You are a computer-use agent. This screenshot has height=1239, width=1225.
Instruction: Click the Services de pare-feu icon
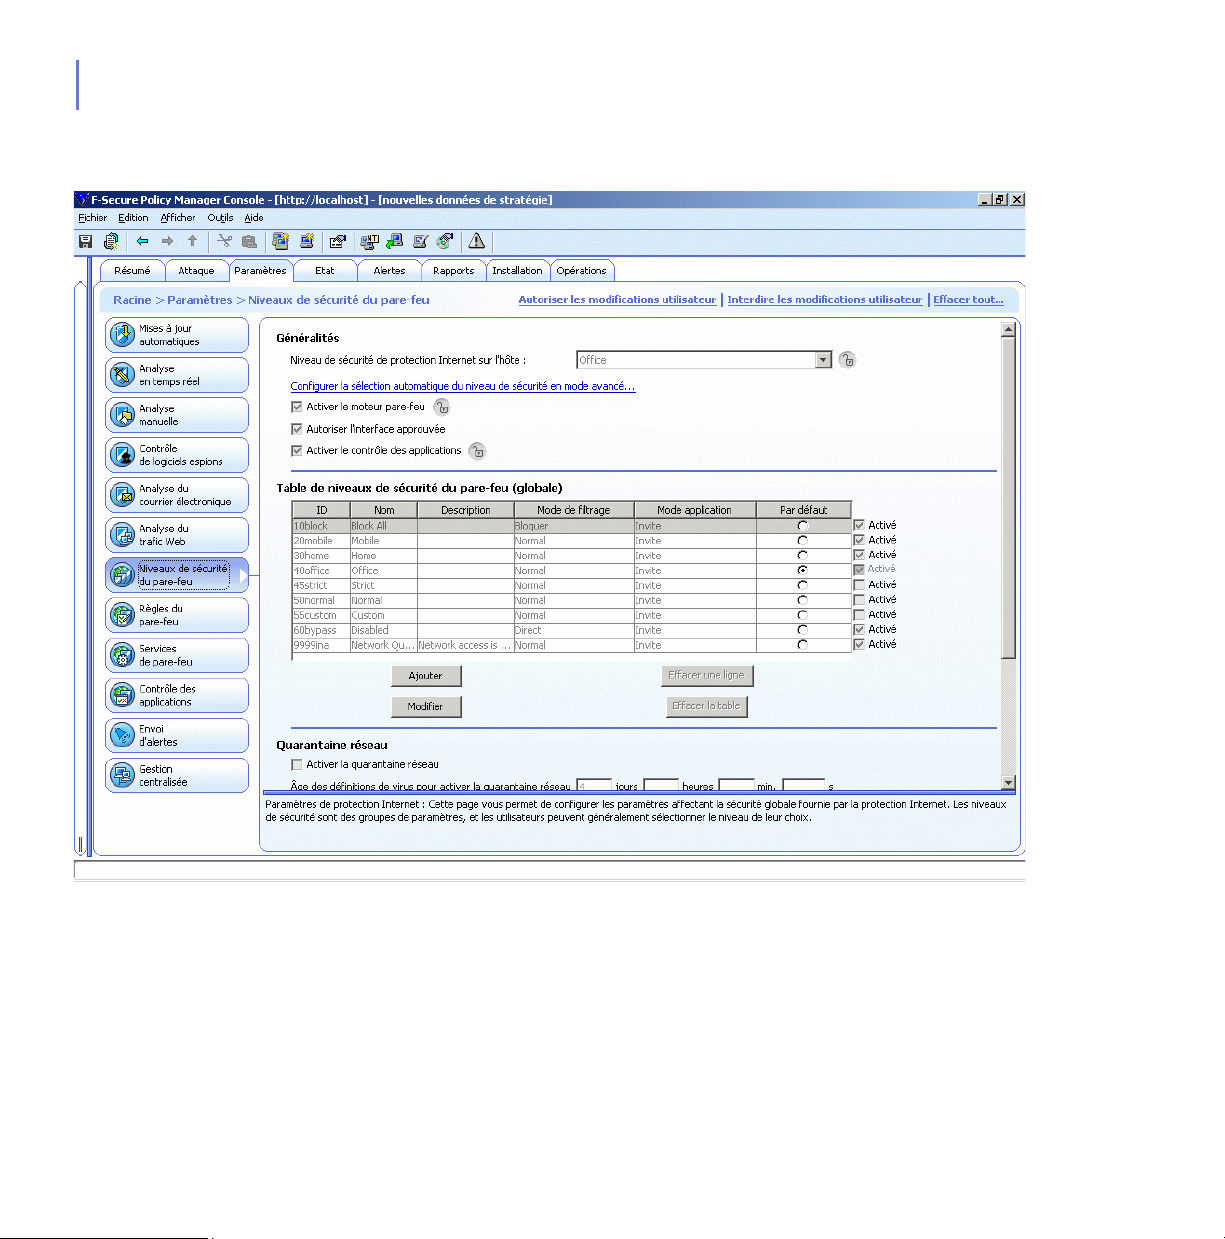[x=122, y=655]
